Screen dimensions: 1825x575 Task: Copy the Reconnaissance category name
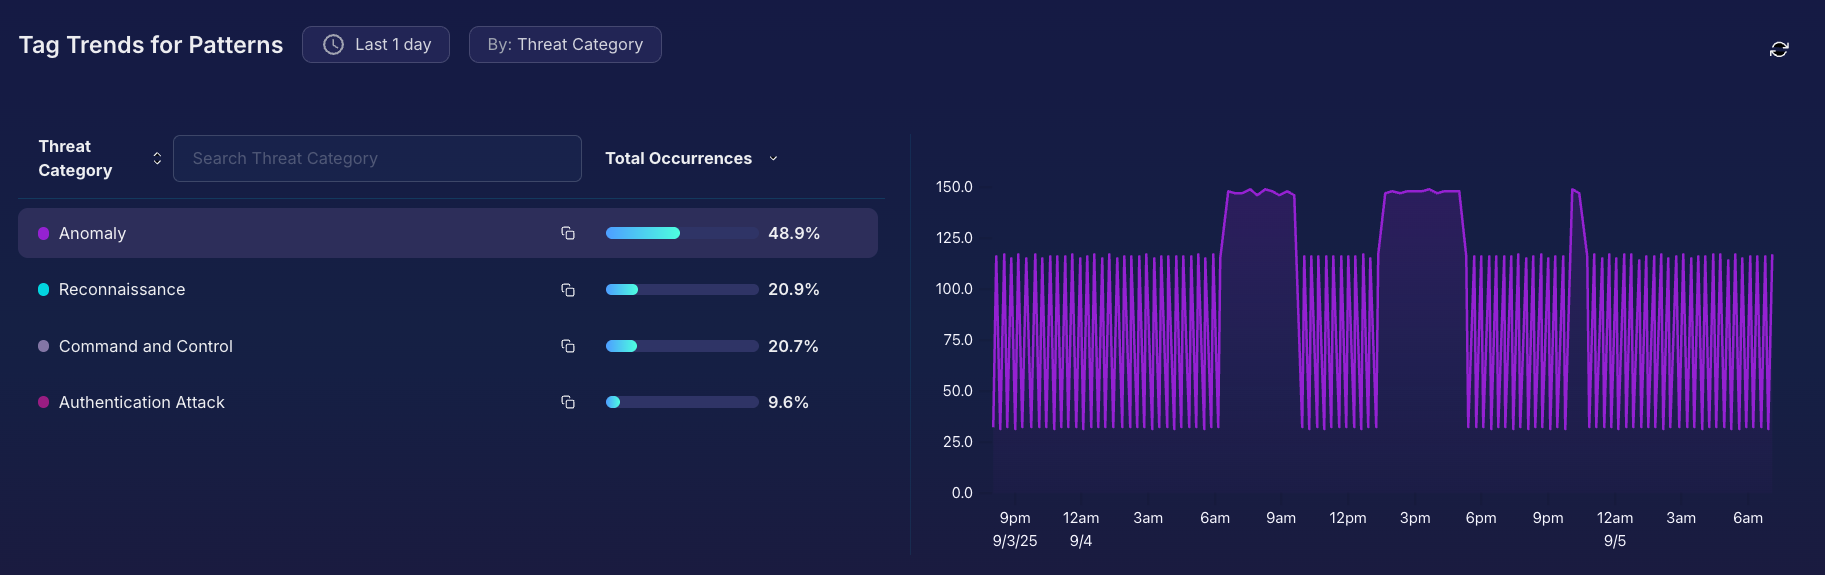point(568,290)
